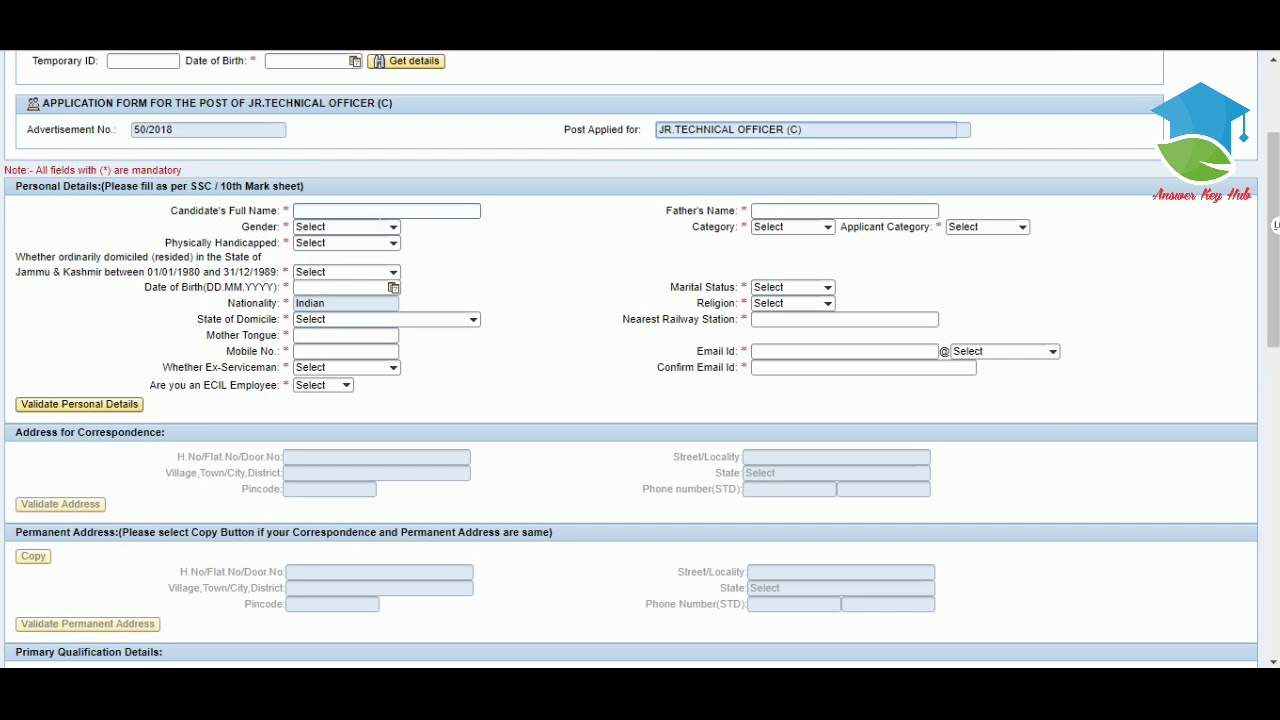
Task: Open the email domain dropdown after @
Action: (x=1004, y=352)
